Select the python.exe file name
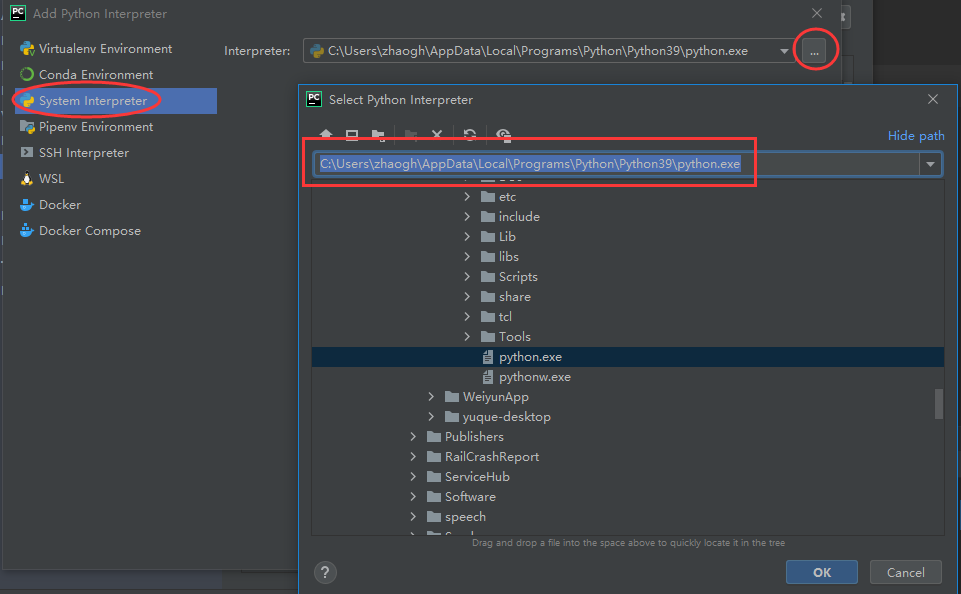 coord(530,357)
